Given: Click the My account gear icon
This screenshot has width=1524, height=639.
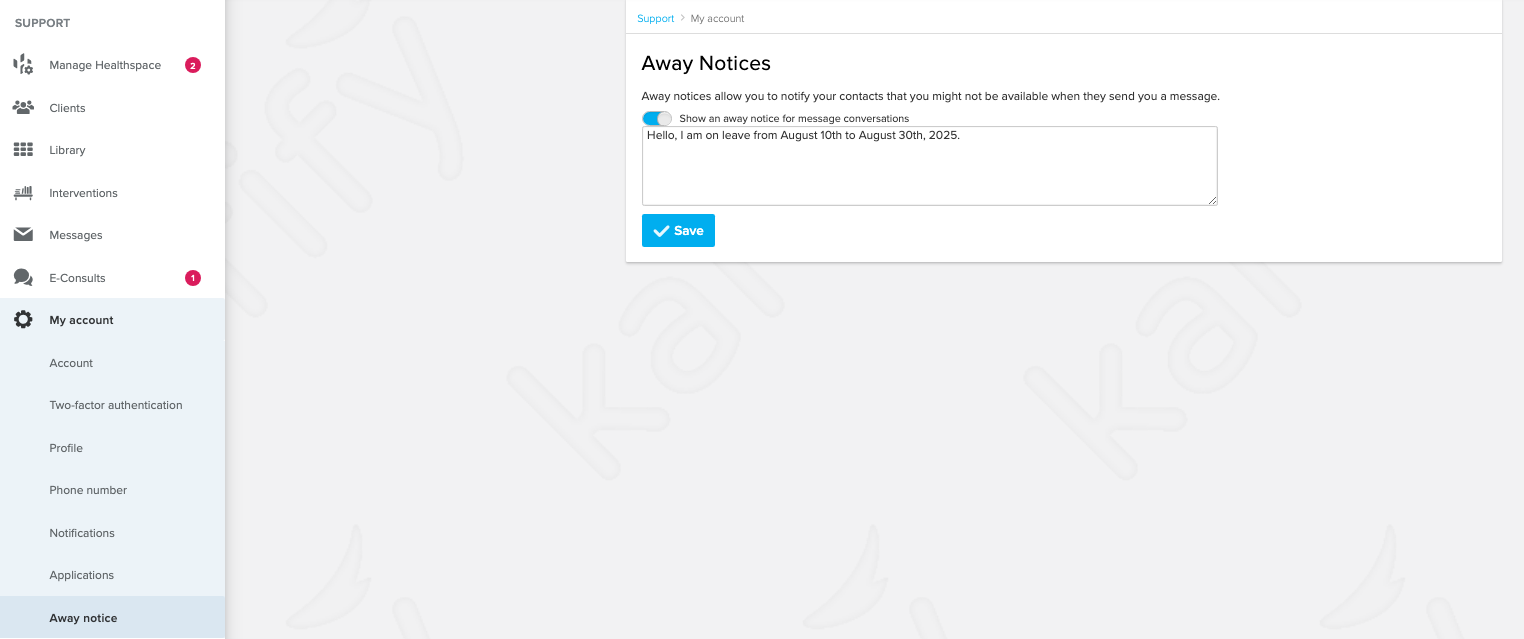Looking at the screenshot, I should (23, 320).
